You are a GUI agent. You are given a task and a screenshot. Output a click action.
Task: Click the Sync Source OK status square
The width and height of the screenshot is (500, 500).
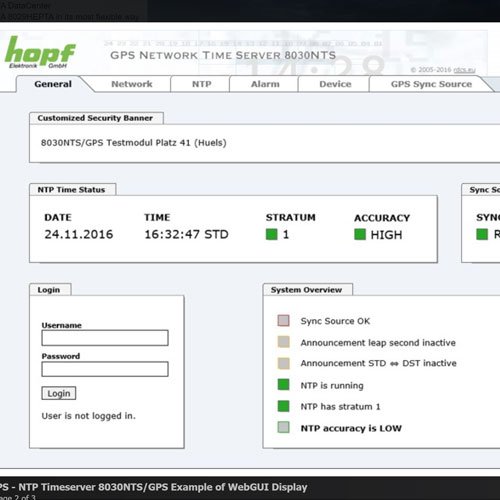point(283,321)
